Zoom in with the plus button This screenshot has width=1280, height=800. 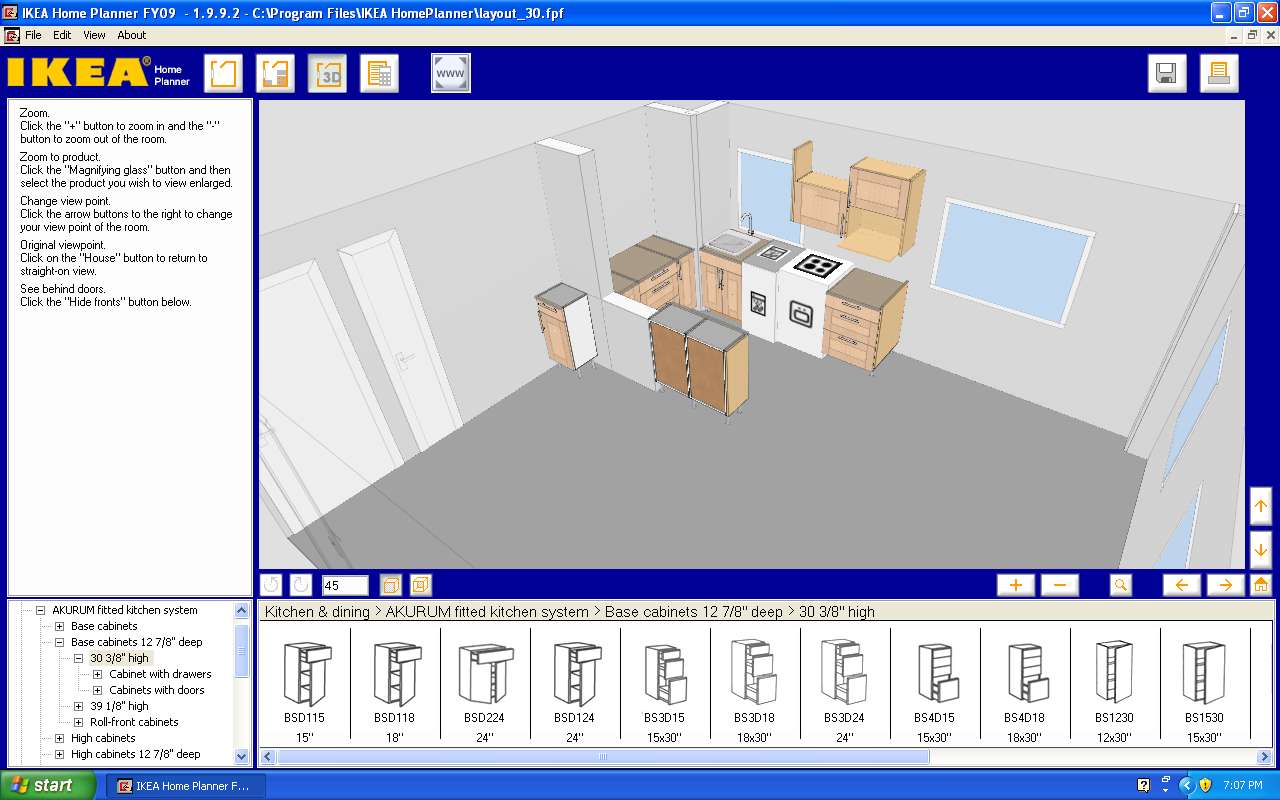pos(1015,584)
